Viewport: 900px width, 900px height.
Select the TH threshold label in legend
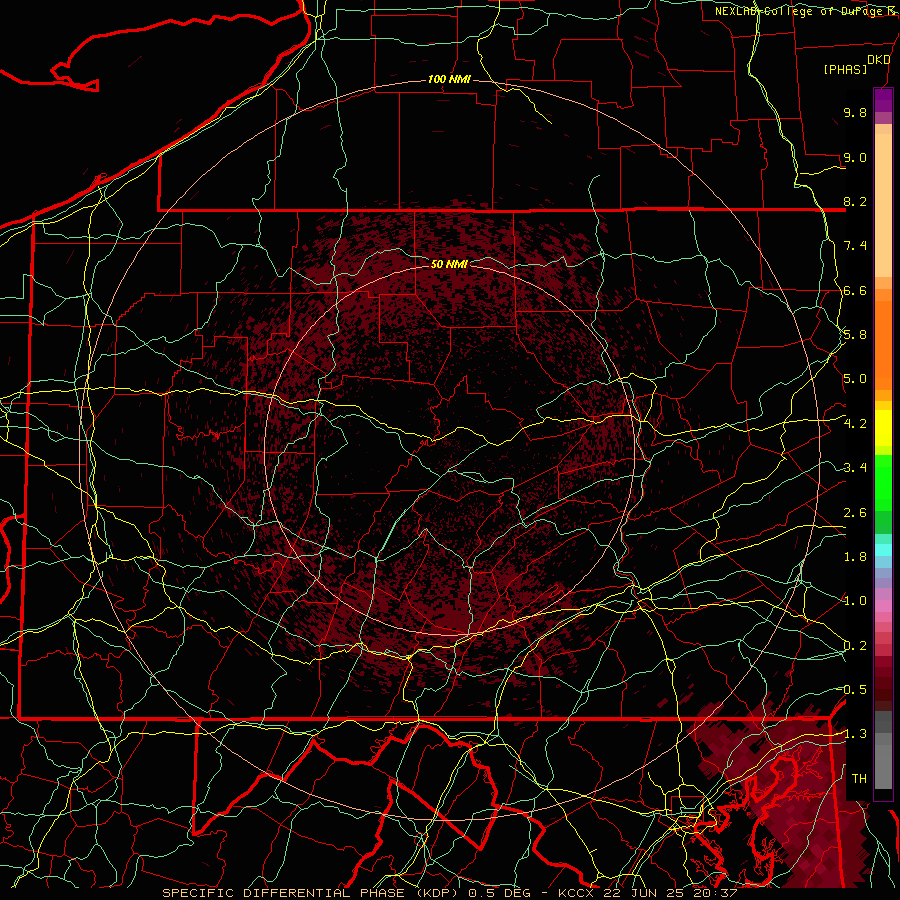[x=859, y=779]
